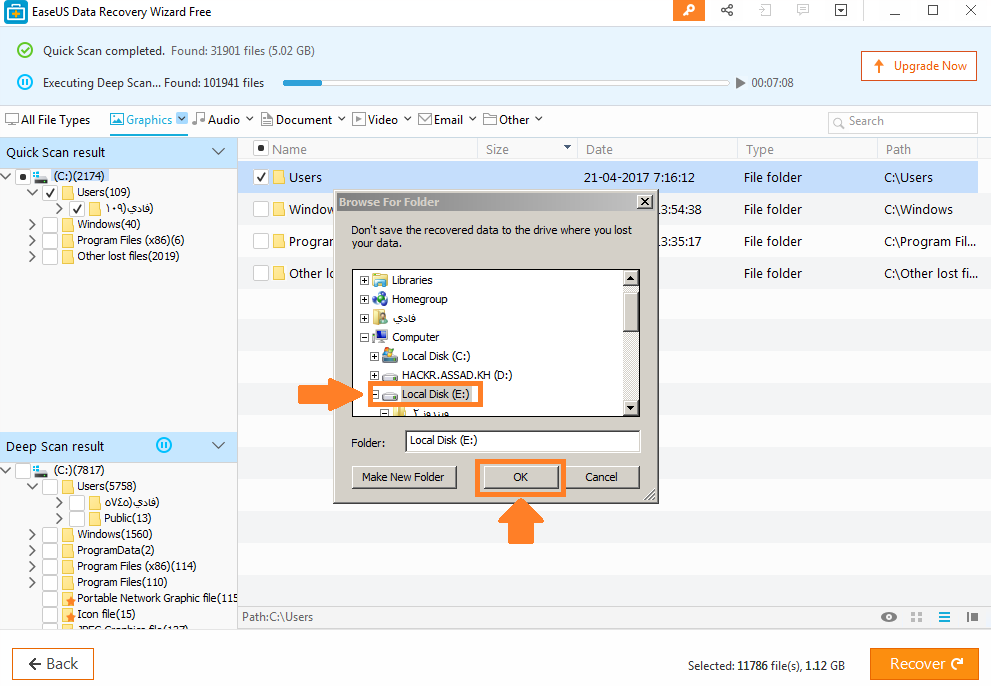The image size is (991, 686).
Task: Toggle Users(109) checkbox in Quick Scan tree
Action: coord(50,193)
